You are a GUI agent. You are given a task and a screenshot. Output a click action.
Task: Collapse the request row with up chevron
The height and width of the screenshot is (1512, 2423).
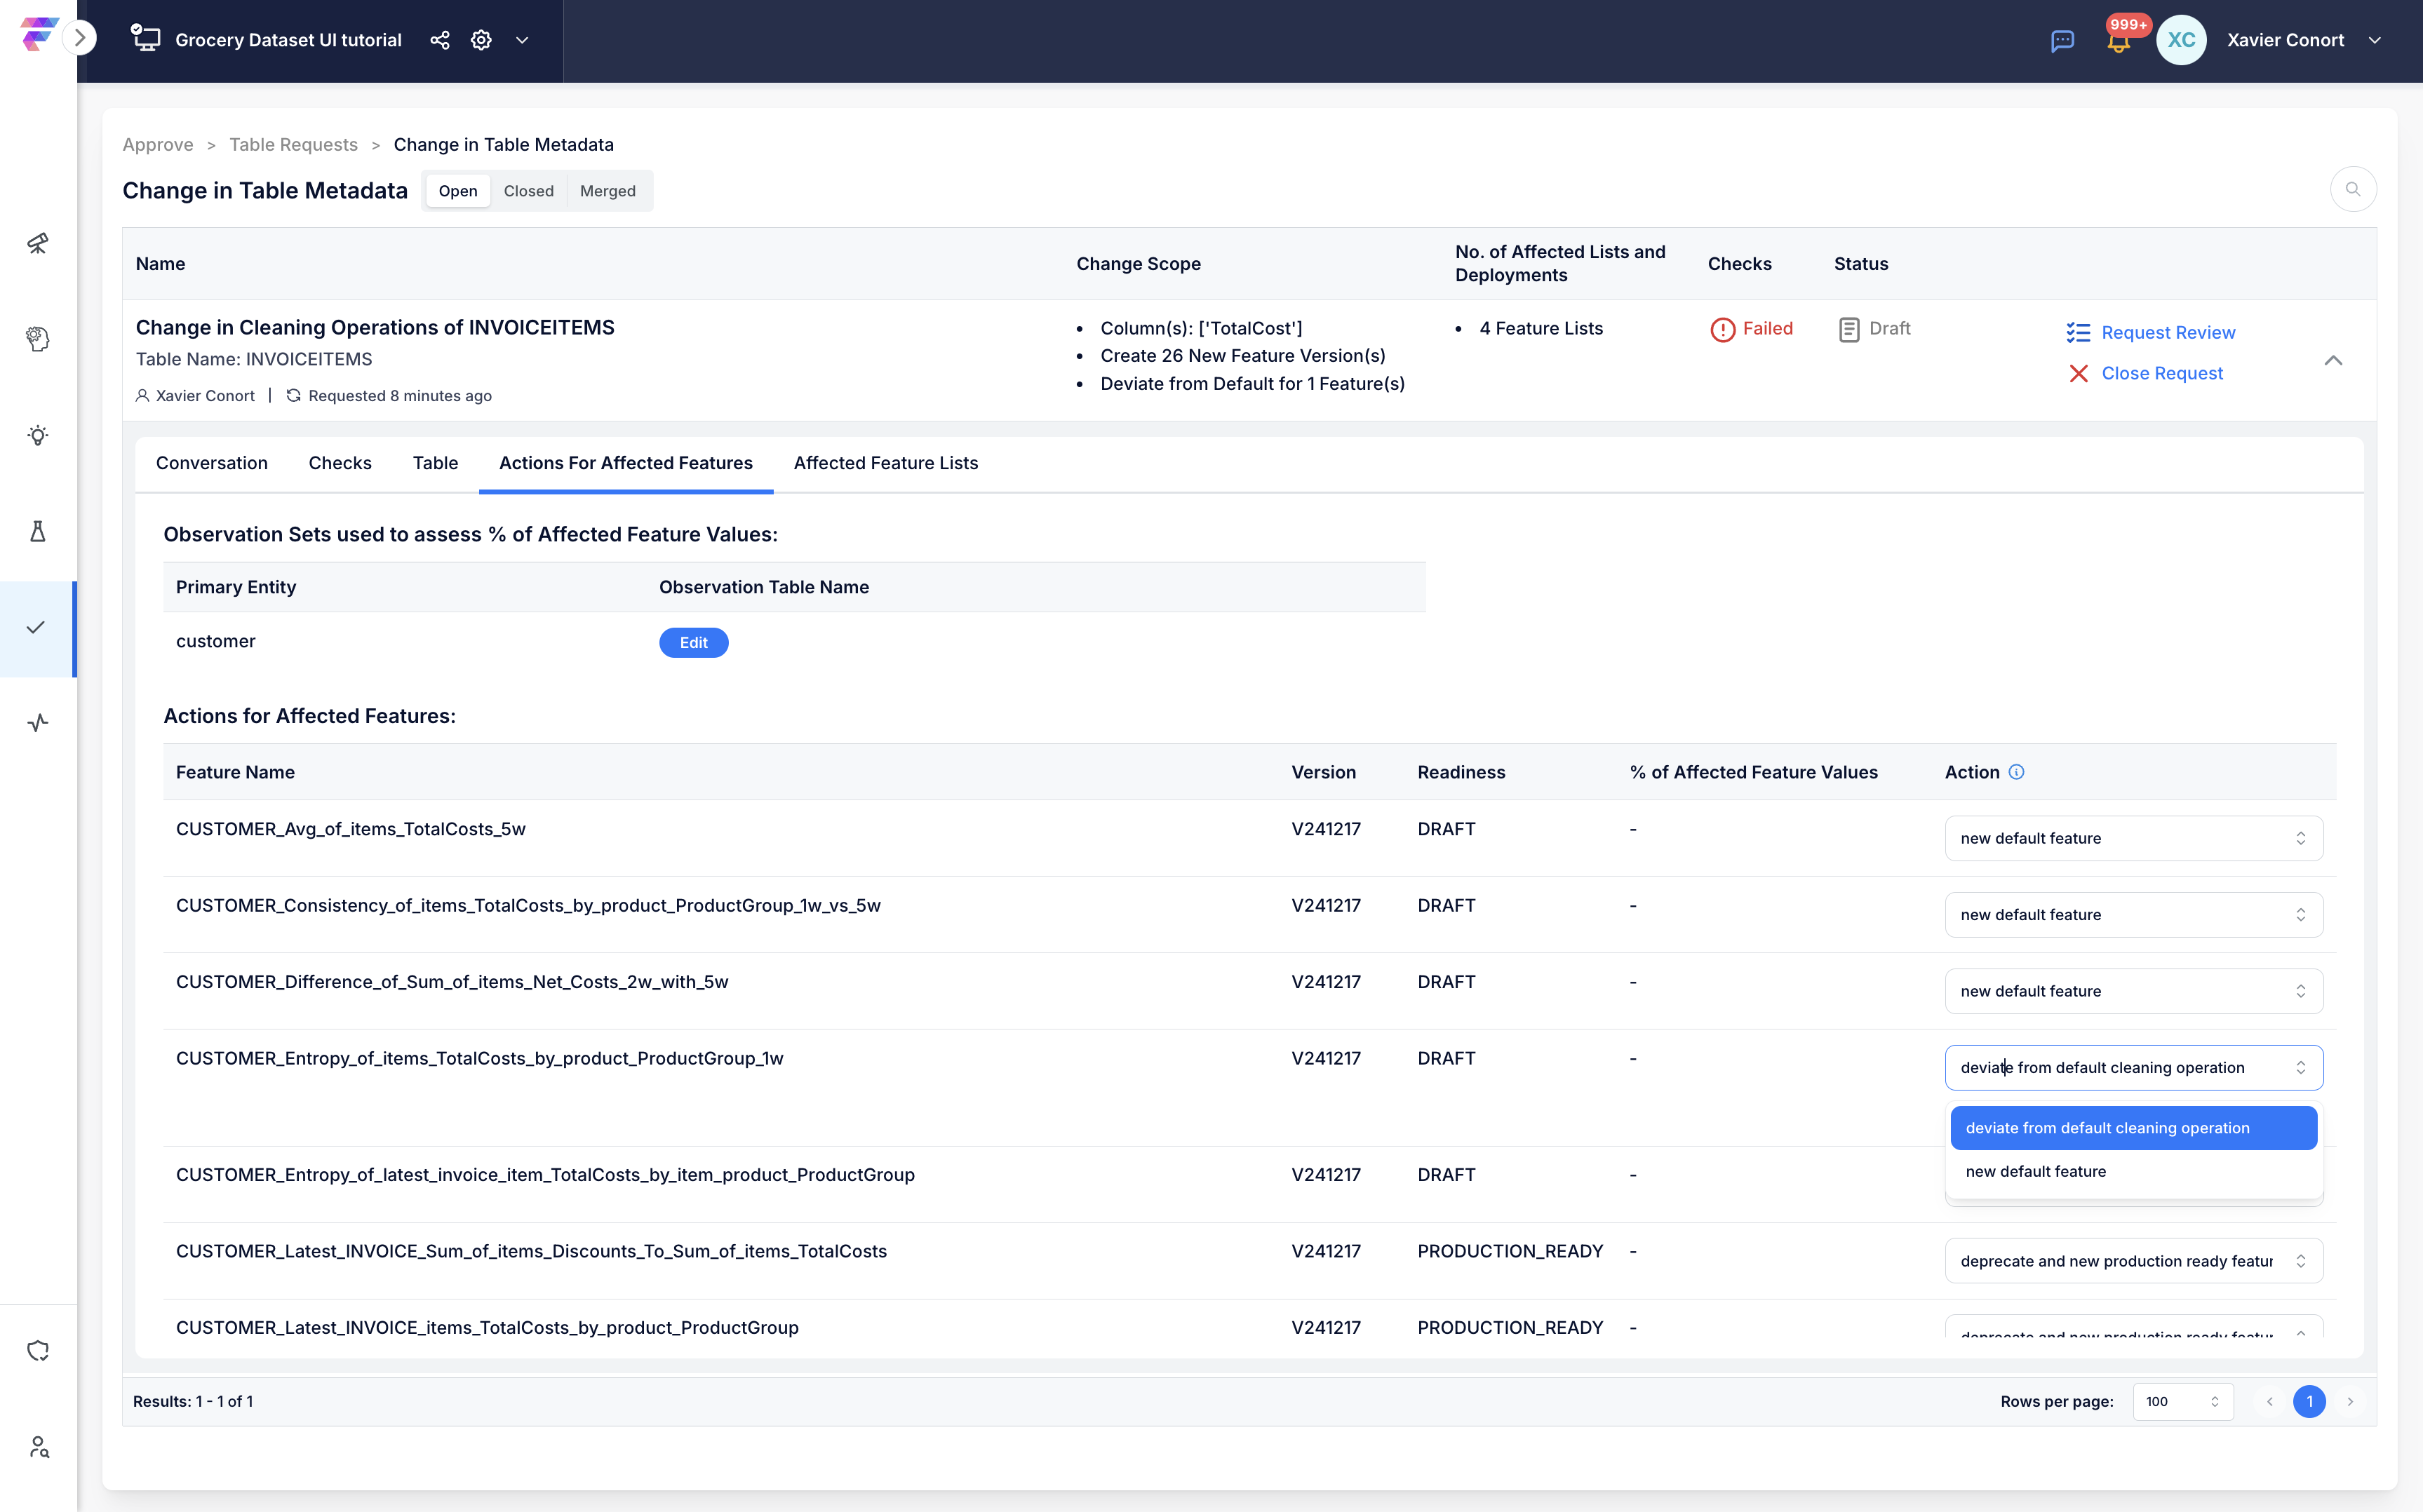coord(2333,360)
